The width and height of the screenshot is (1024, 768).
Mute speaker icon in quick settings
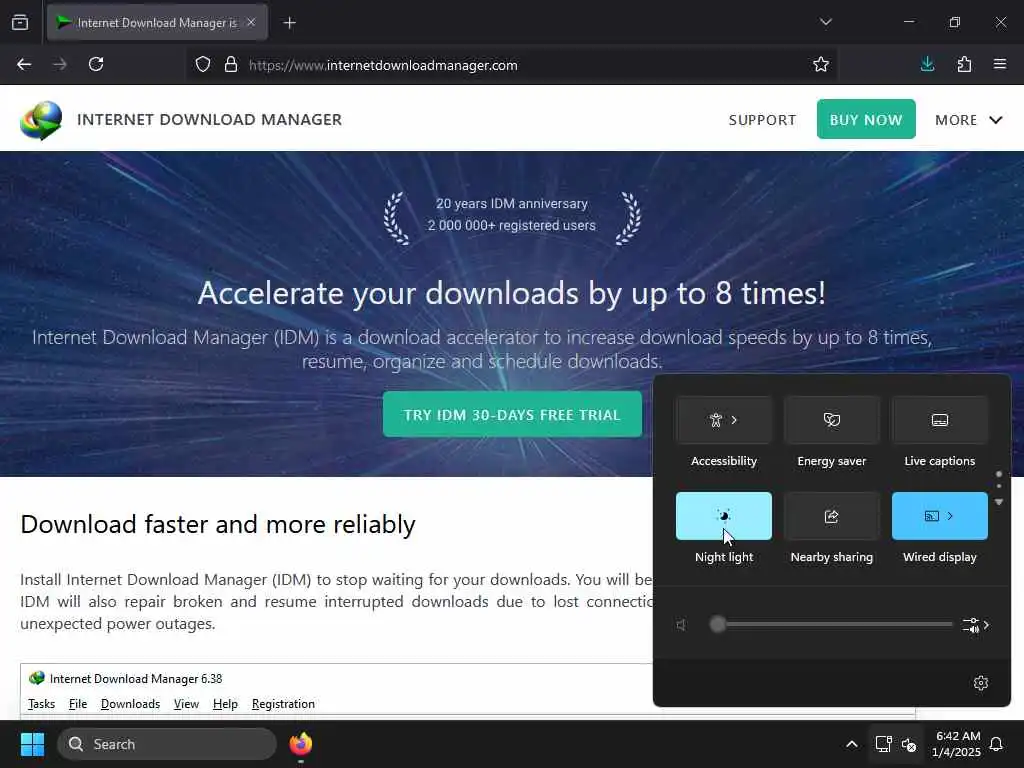(681, 625)
